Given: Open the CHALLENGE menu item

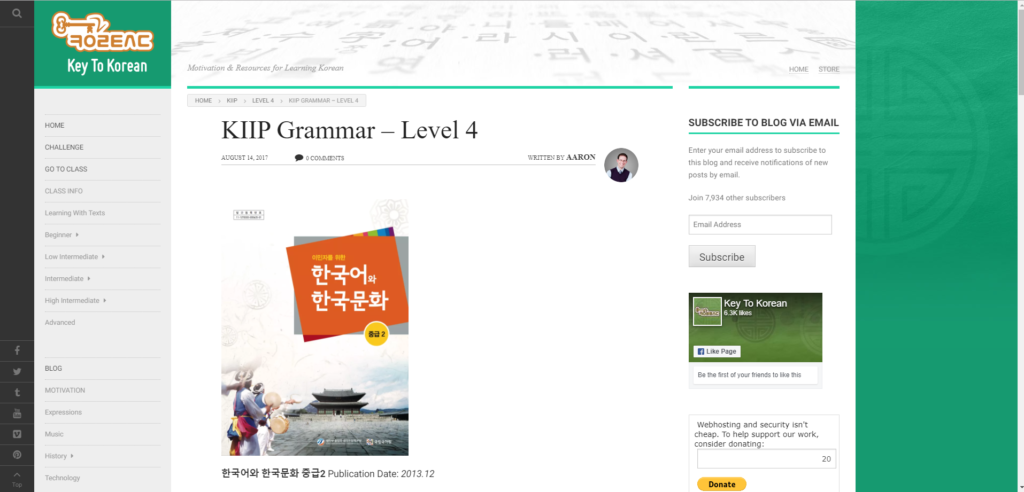Looking at the screenshot, I should [64, 147].
